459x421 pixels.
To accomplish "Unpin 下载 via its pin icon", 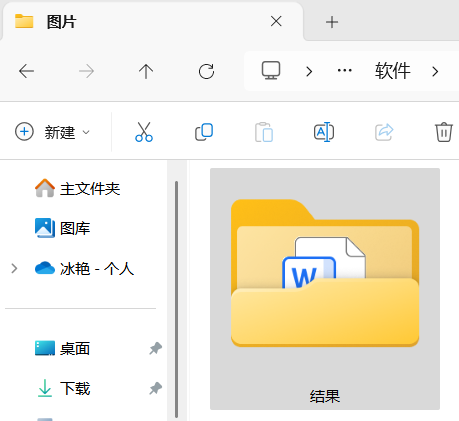I will (x=155, y=388).
